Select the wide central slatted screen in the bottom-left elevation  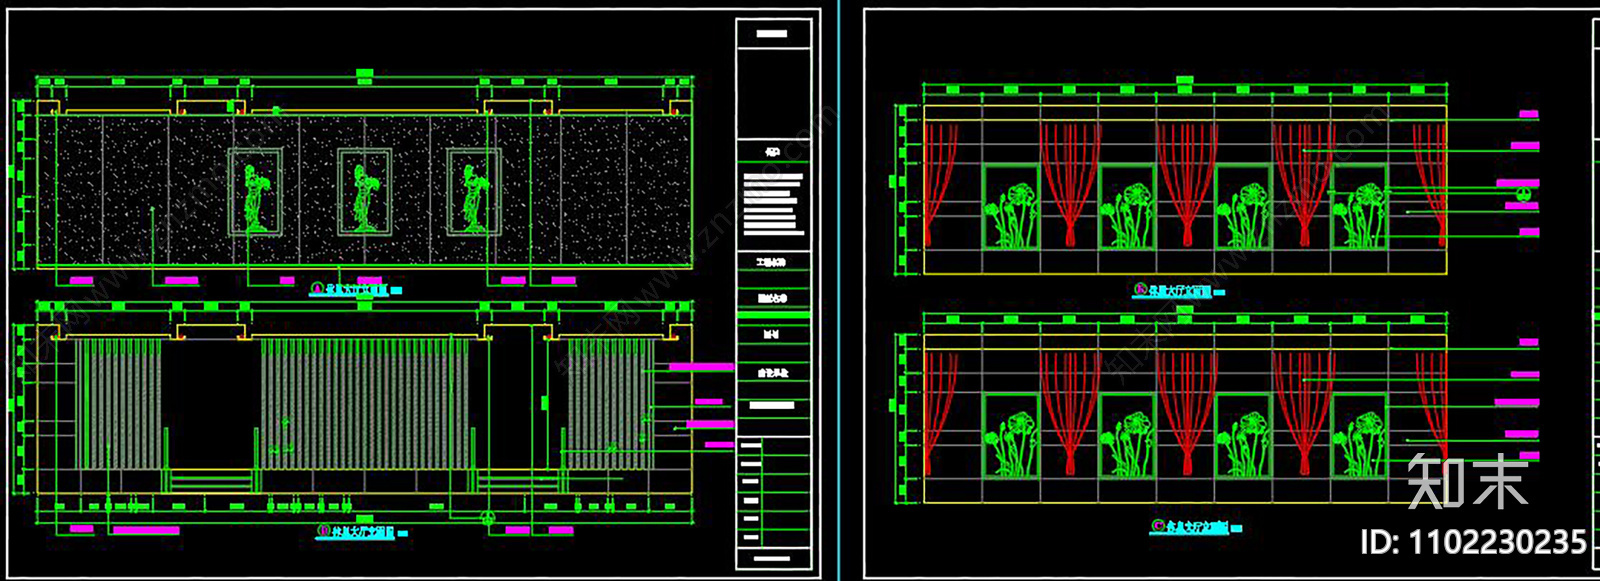pos(365,403)
